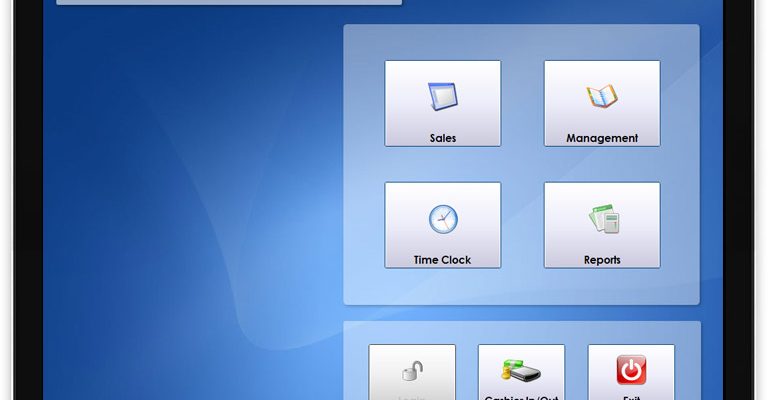768x400 pixels.
Task: Click the blue clock Time Clock icon
Action: (442, 218)
